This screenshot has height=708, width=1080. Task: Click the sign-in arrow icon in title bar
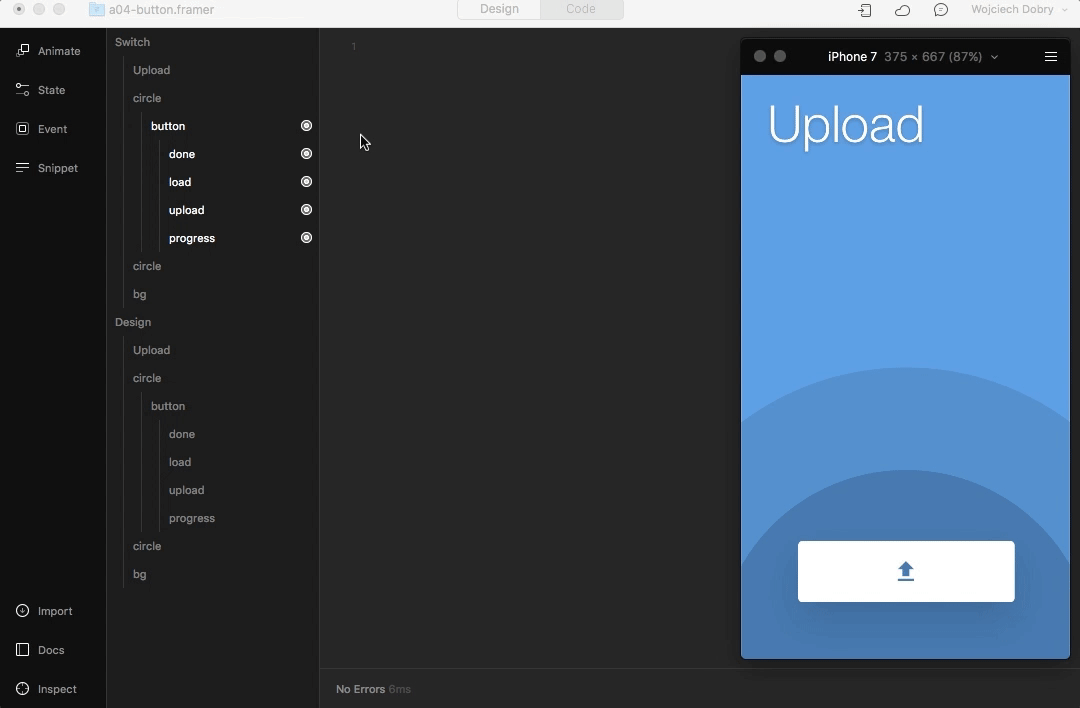864,10
